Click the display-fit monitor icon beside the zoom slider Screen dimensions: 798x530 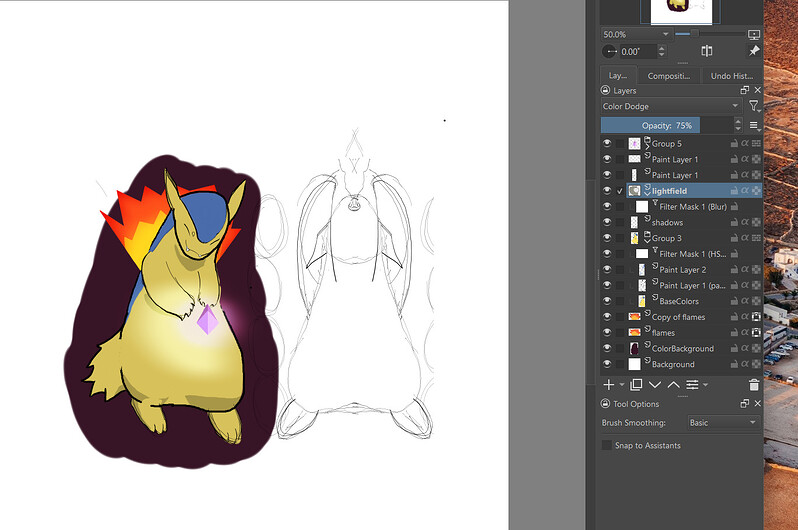754,34
